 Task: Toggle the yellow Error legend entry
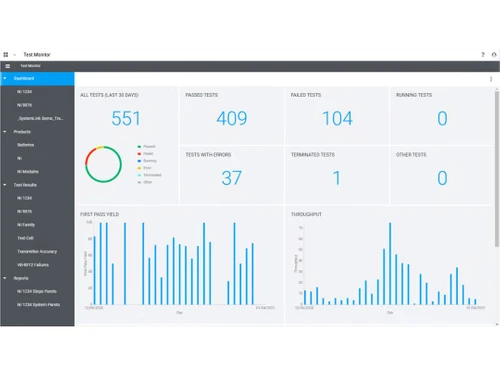coord(144,168)
